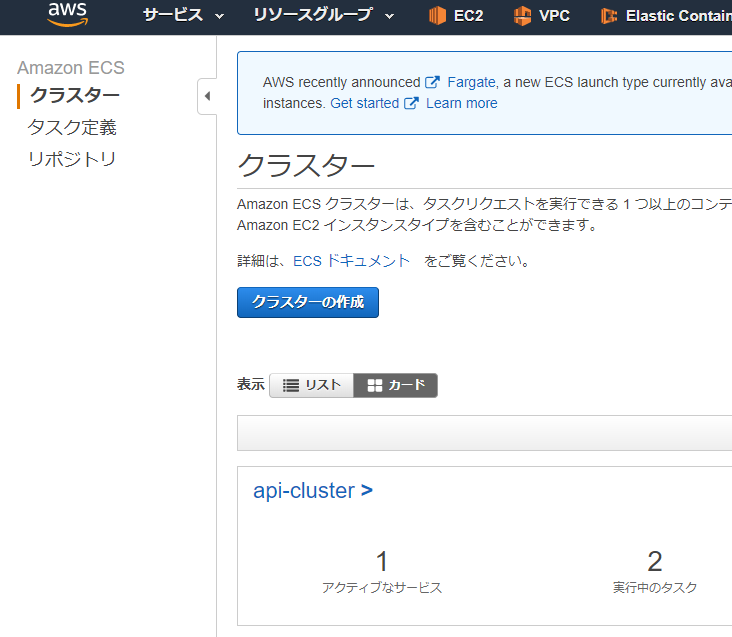Open Elastic Container Service shortcut
The width and height of the screenshot is (732, 637).
(666, 15)
